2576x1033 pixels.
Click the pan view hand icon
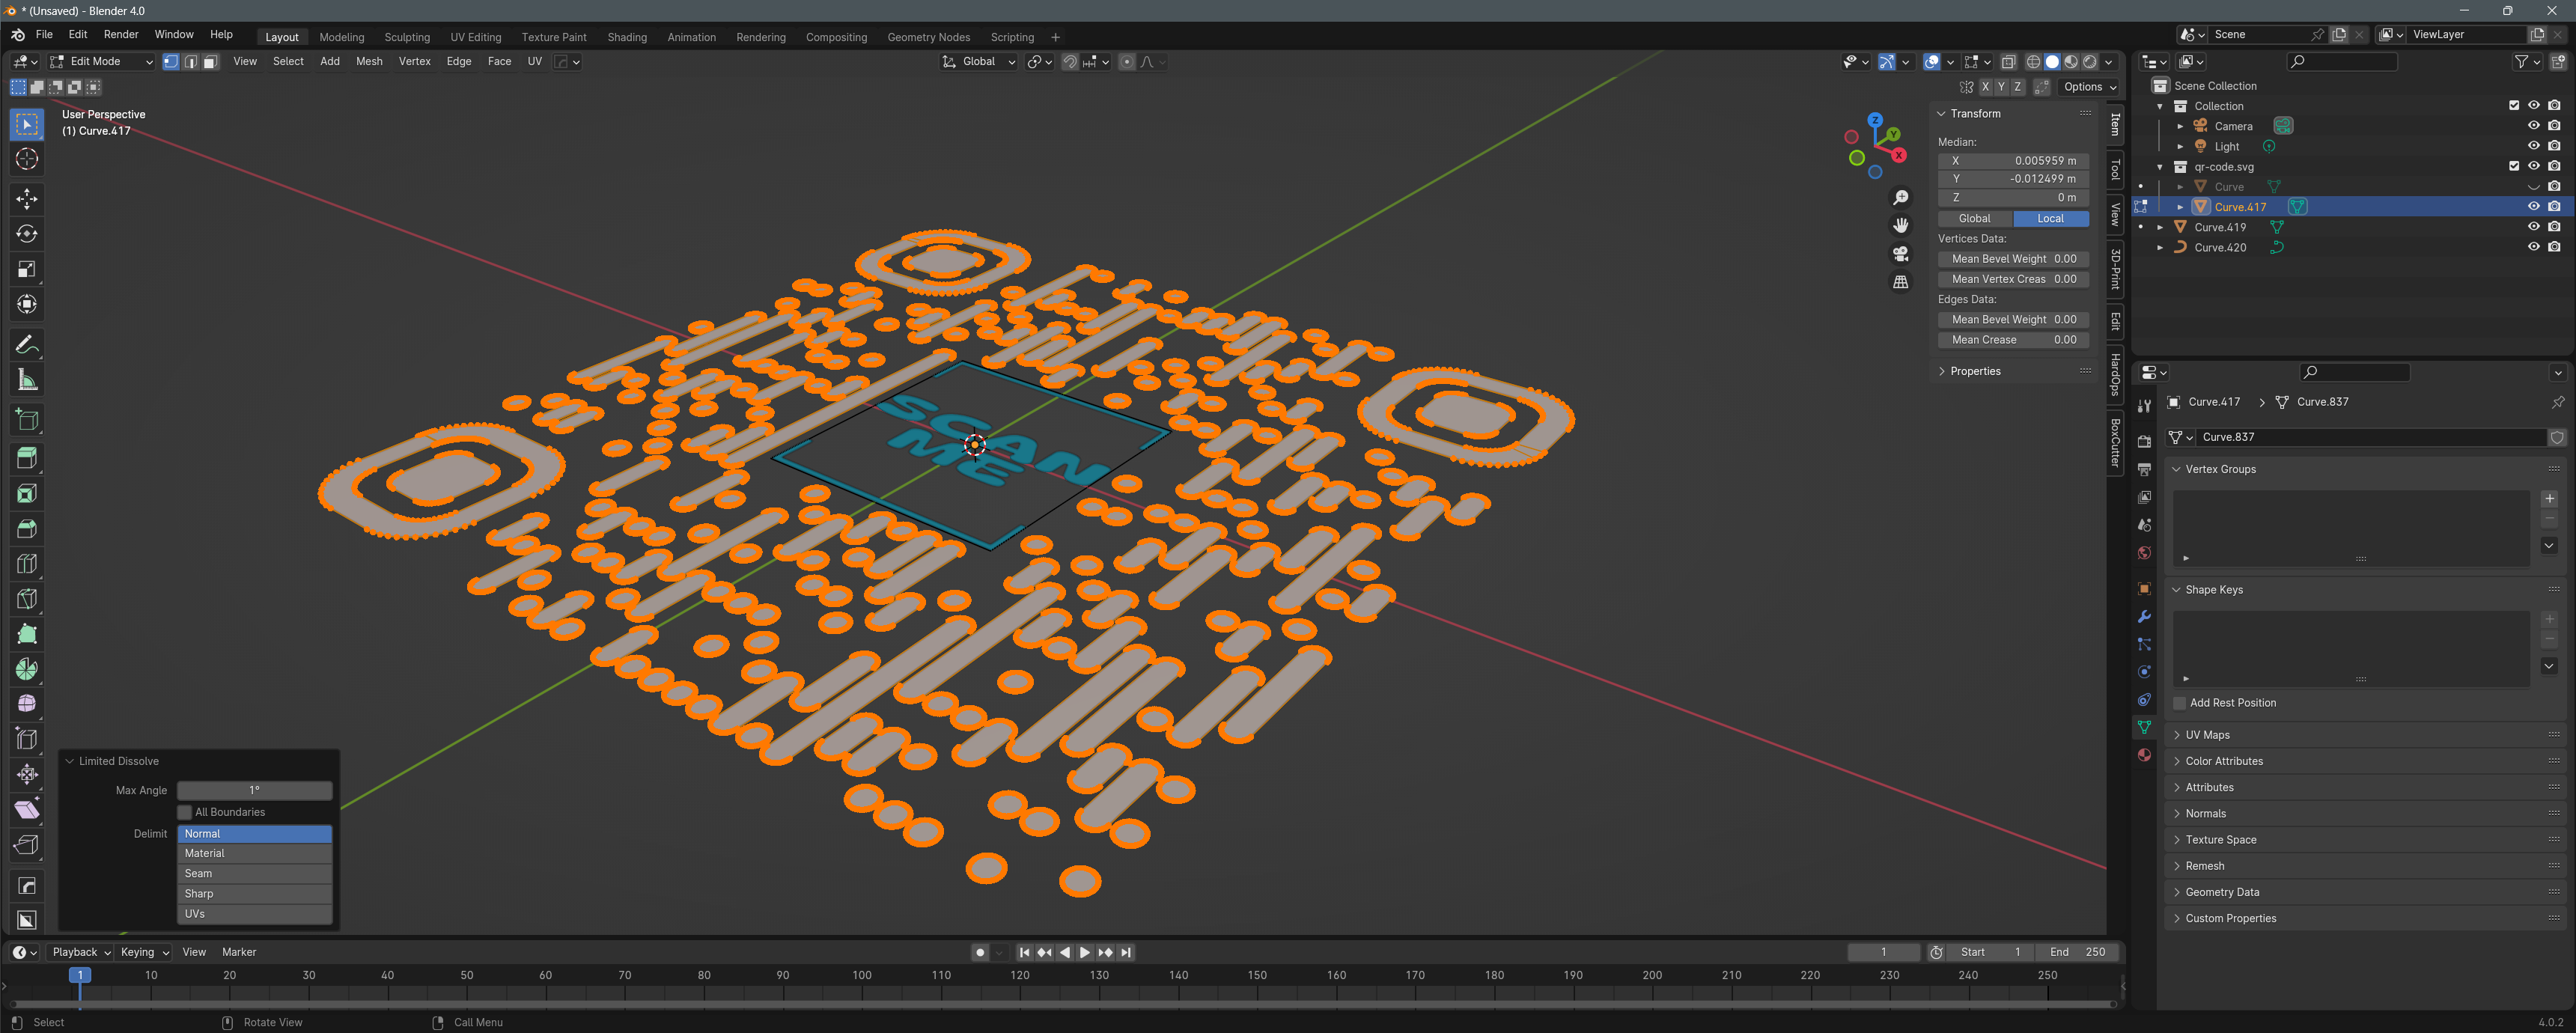1901,226
